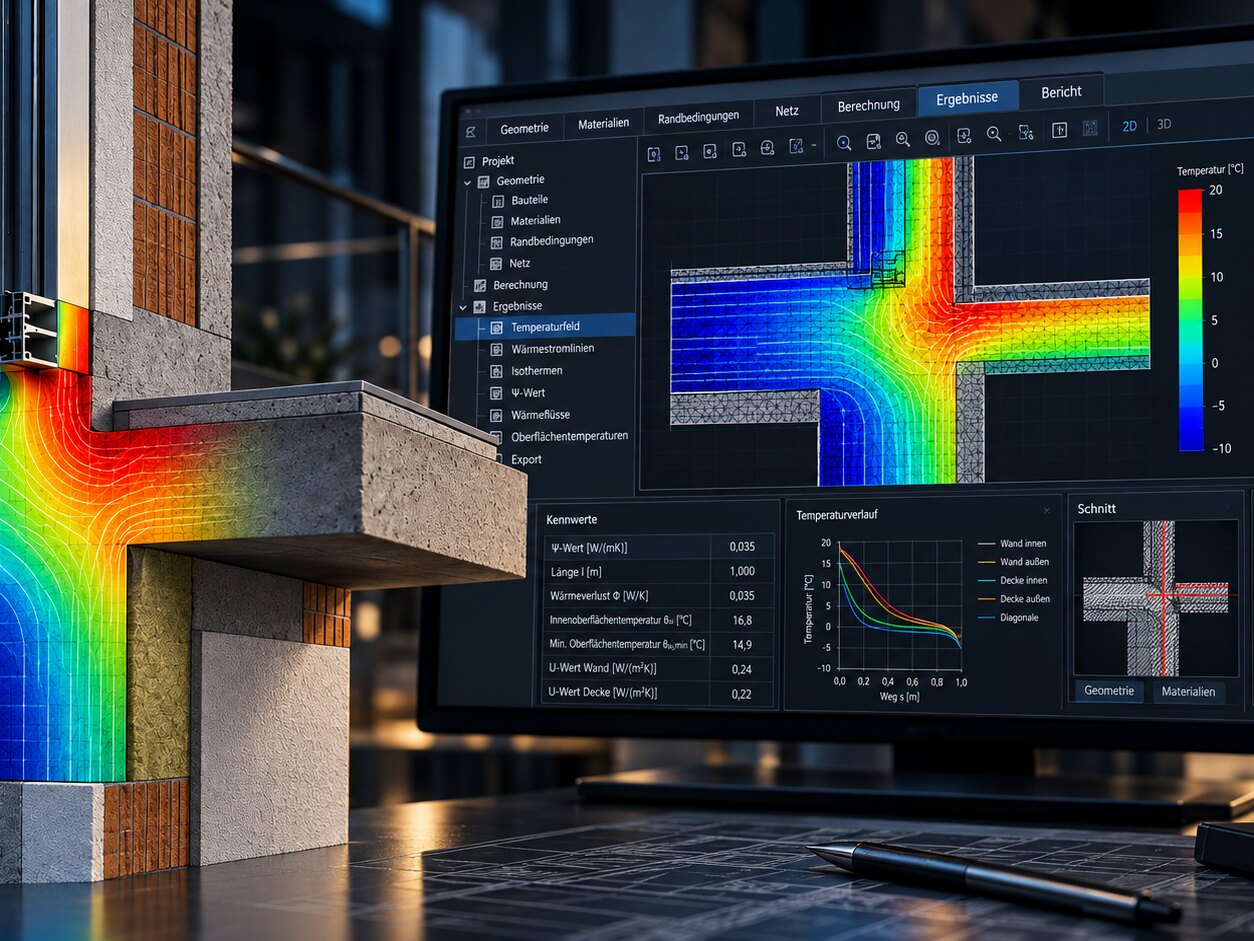Click the U-Wert Wand value 0,24
This screenshot has height=941, width=1254.
point(742,668)
